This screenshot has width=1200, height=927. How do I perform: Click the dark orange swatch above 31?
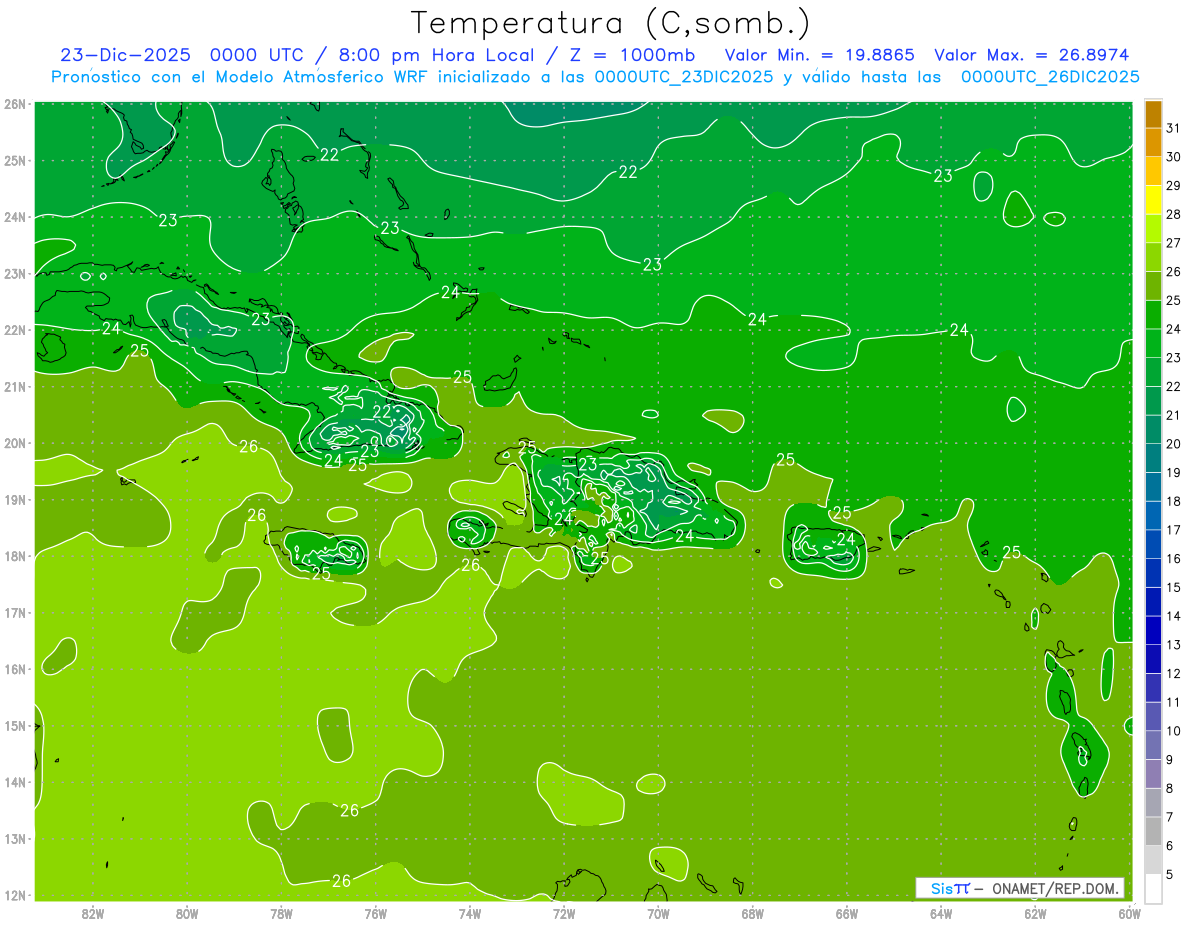(x=1153, y=113)
